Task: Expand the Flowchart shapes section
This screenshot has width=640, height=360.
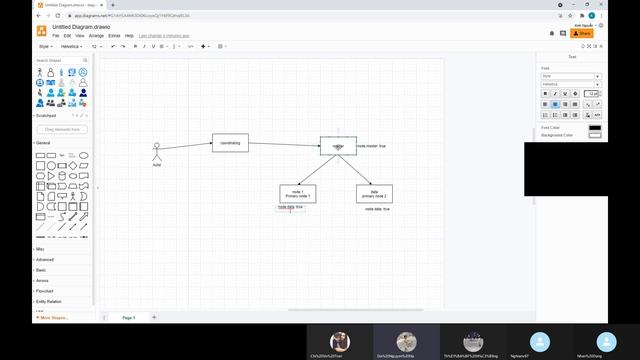Action: tap(44, 291)
